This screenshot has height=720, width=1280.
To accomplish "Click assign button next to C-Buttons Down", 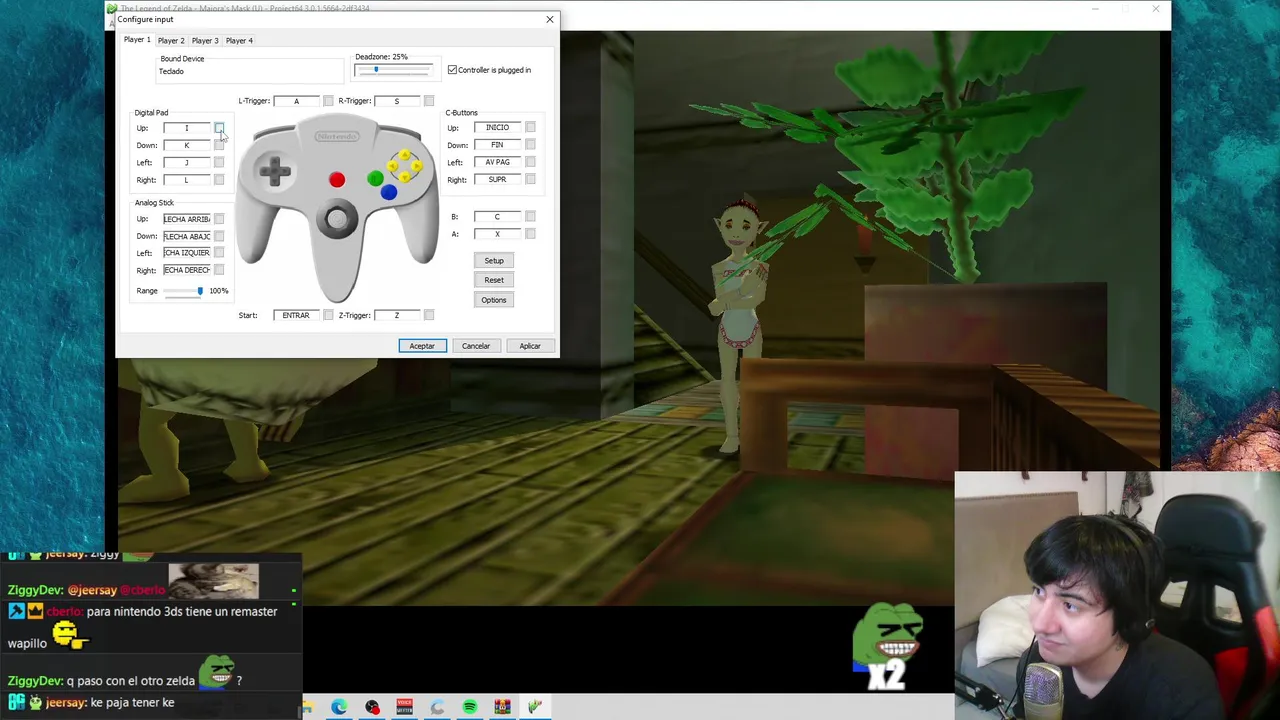I will pyautogui.click(x=530, y=145).
